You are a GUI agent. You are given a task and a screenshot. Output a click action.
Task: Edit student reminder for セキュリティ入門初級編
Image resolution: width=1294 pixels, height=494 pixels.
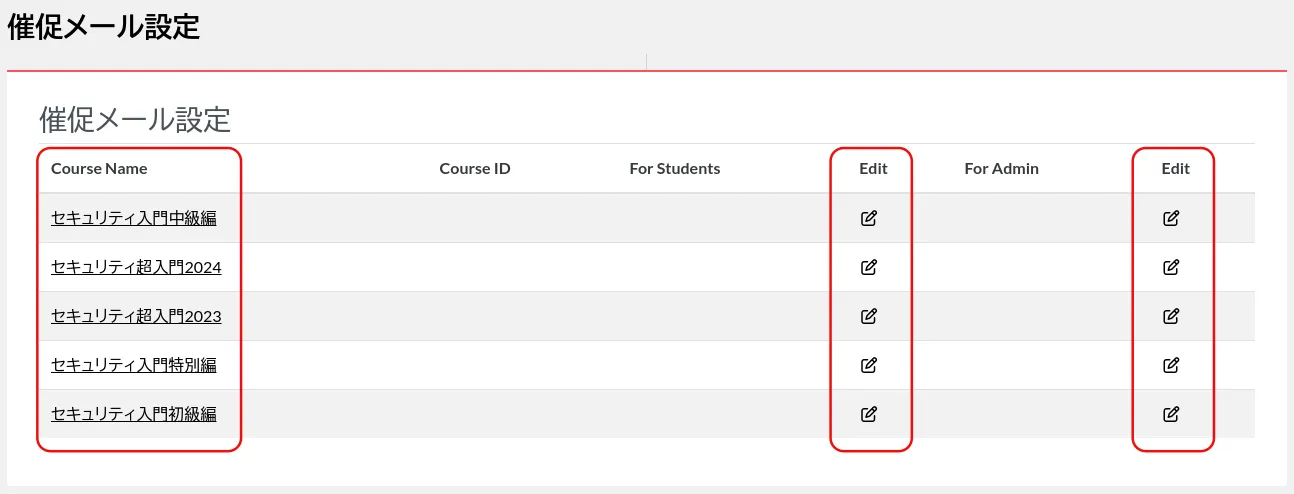click(869, 414)
